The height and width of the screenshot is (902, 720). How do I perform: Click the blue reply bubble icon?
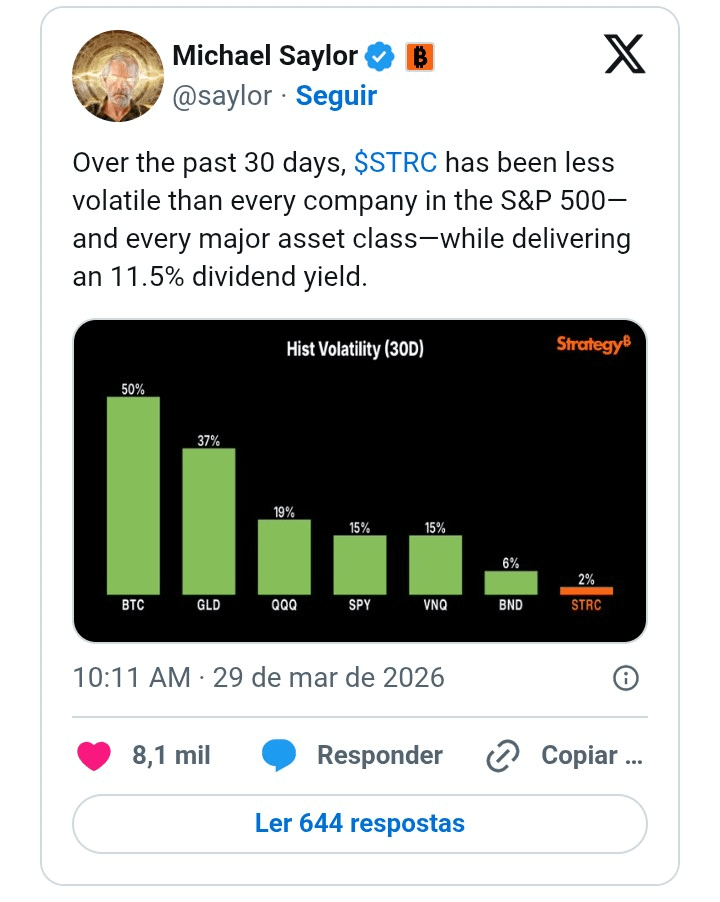pos(279,755)
